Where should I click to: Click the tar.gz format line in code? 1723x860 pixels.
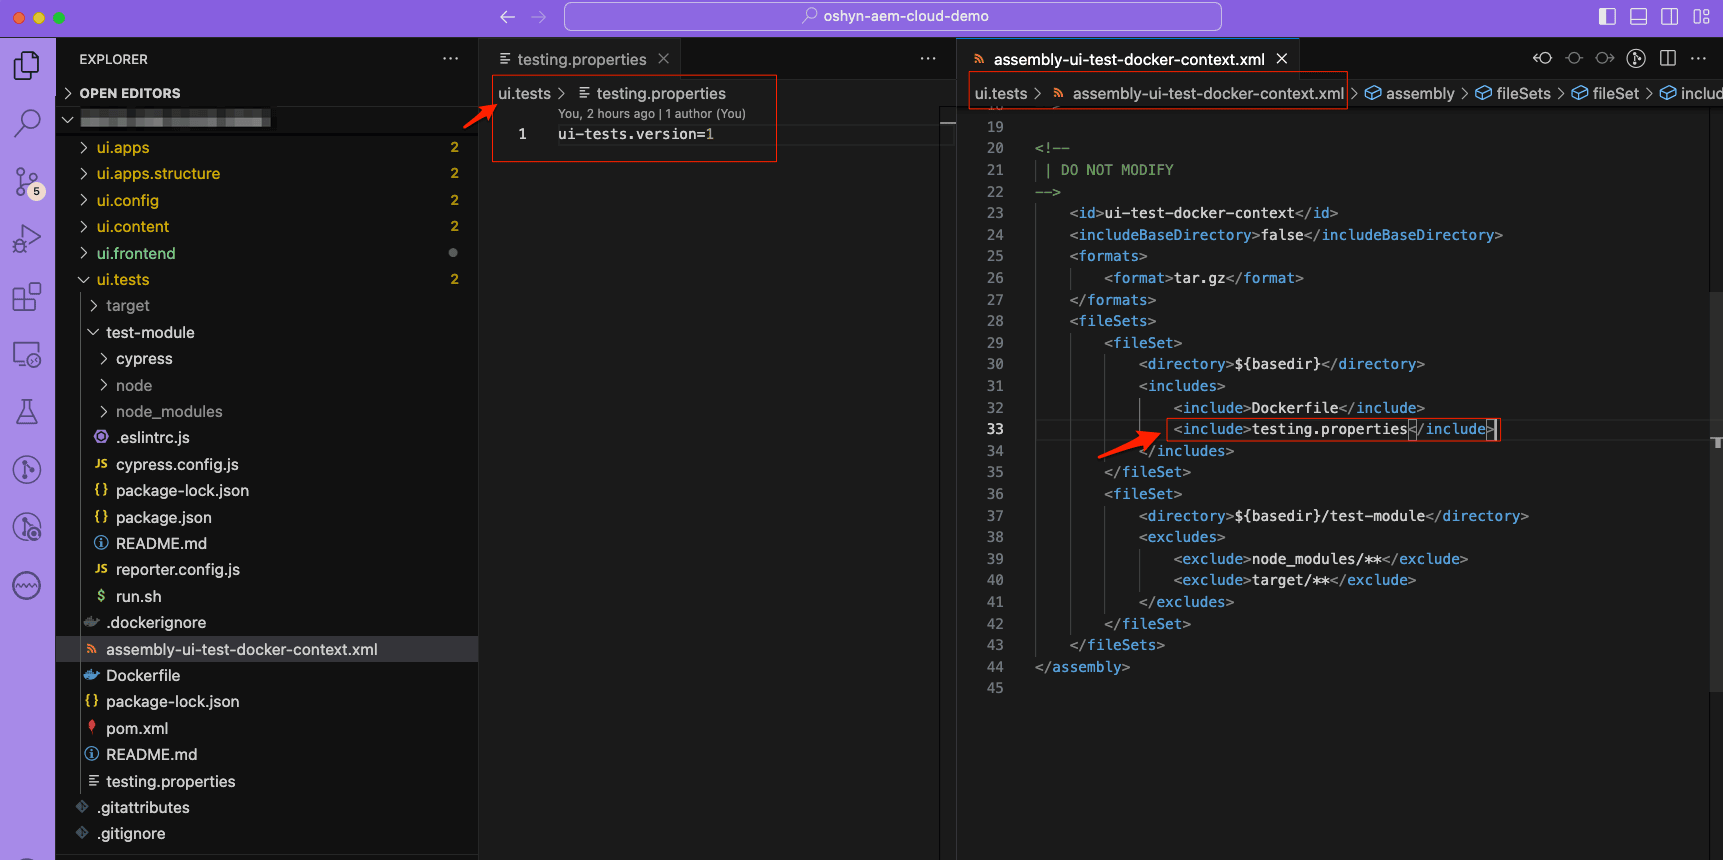click(x=1203, y=278)
